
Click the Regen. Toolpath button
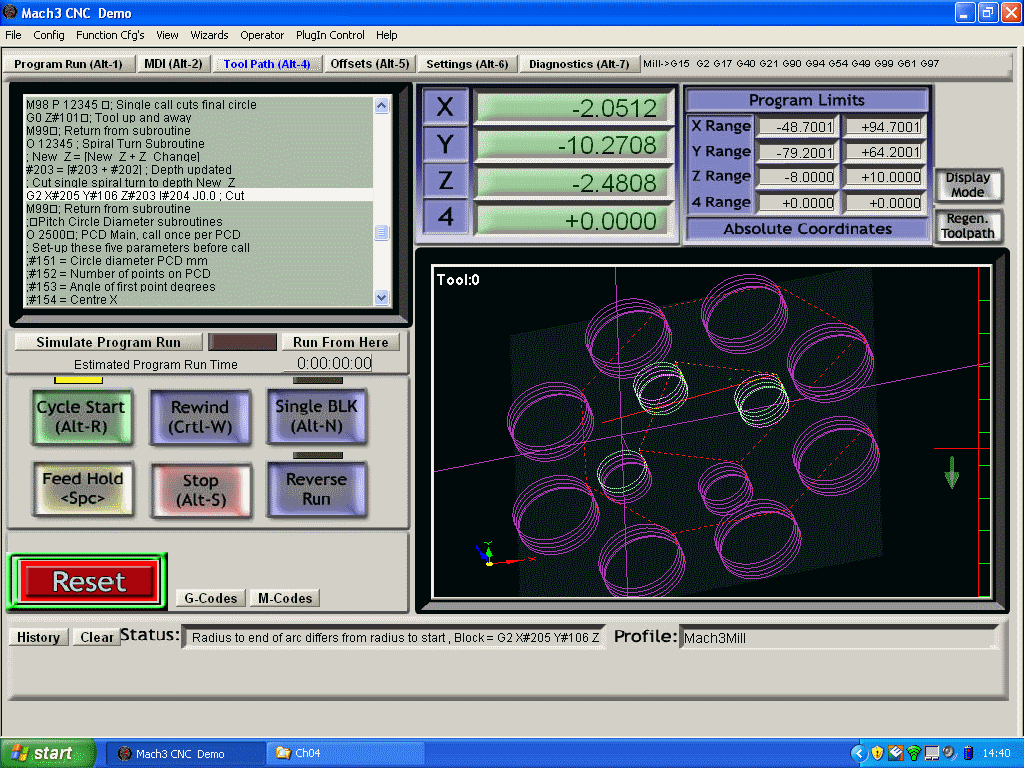968,226
